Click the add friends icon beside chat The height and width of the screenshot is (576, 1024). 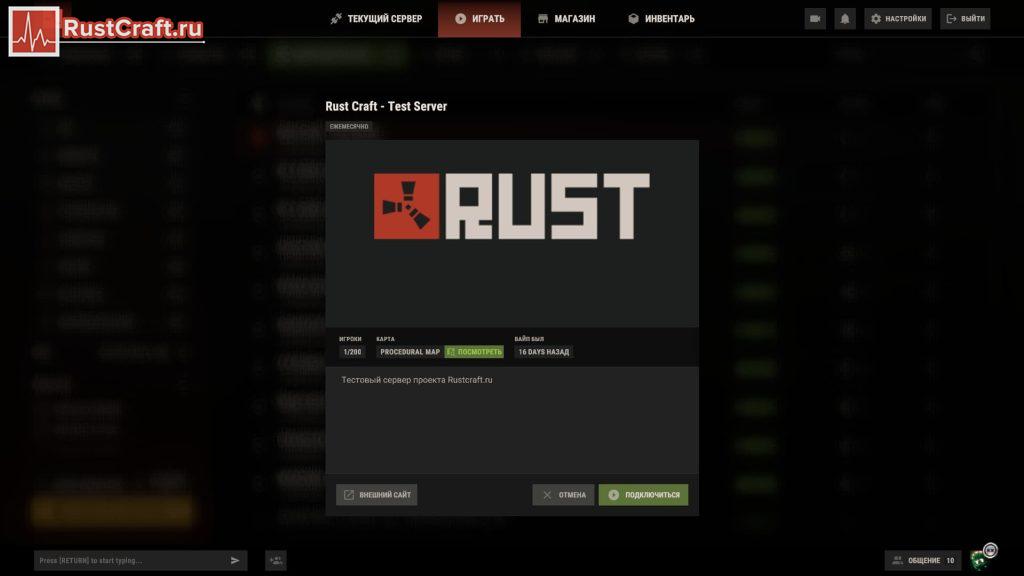point(276,560)
